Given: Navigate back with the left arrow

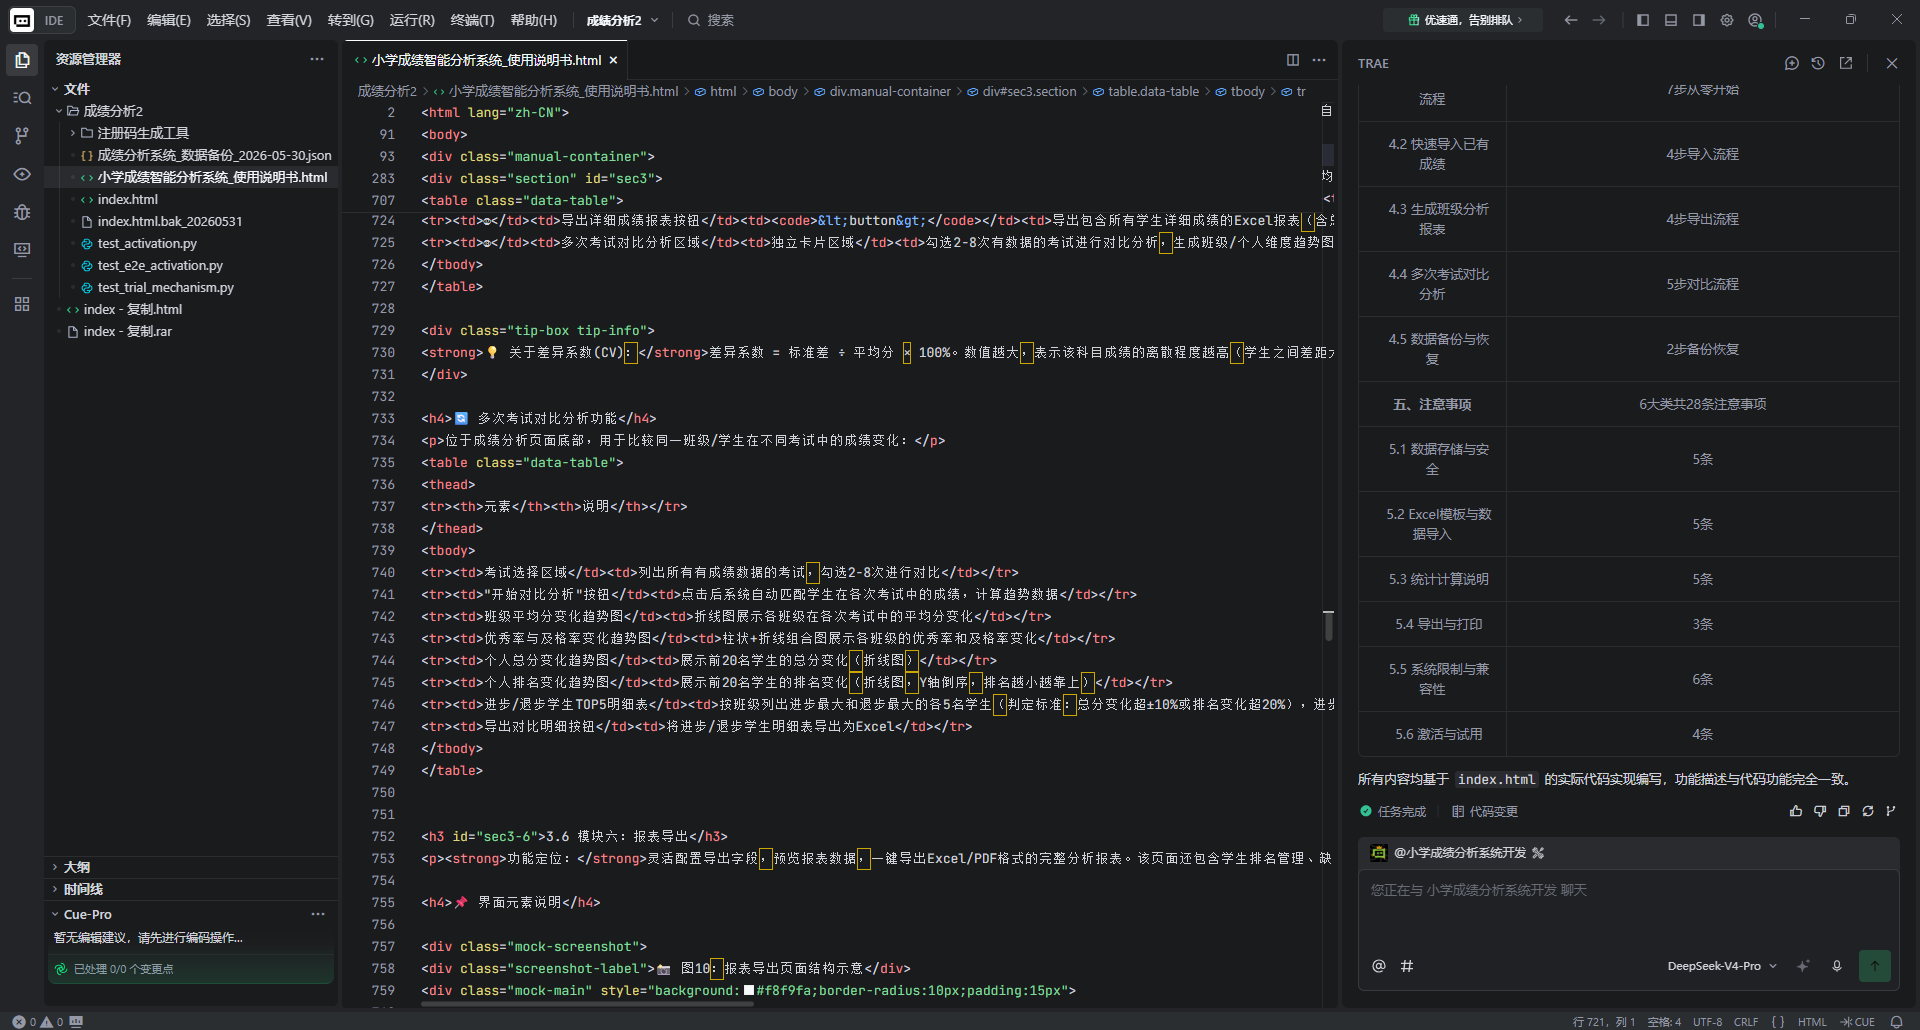Looking at the screenshot, I should coord(1571,20).
